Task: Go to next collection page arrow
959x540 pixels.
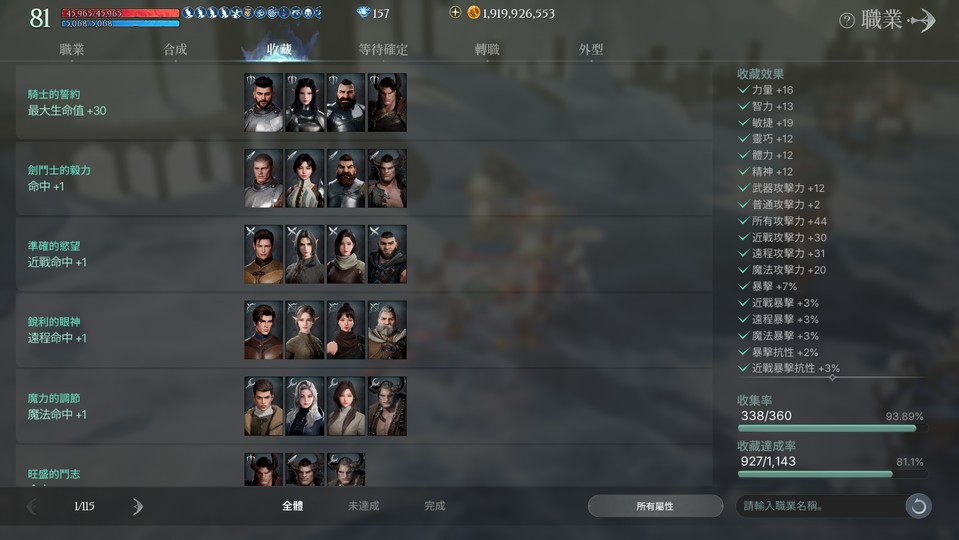Action: coord(138,506)
